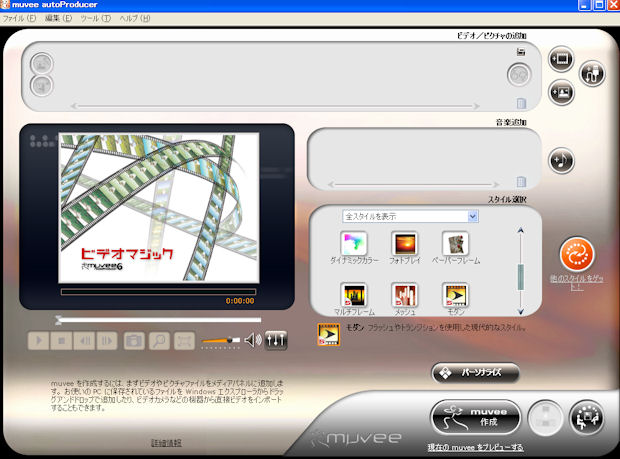The image size is (620, 459).
Task: Select the マルチフレーム style icon
Action: pos(353,295)
